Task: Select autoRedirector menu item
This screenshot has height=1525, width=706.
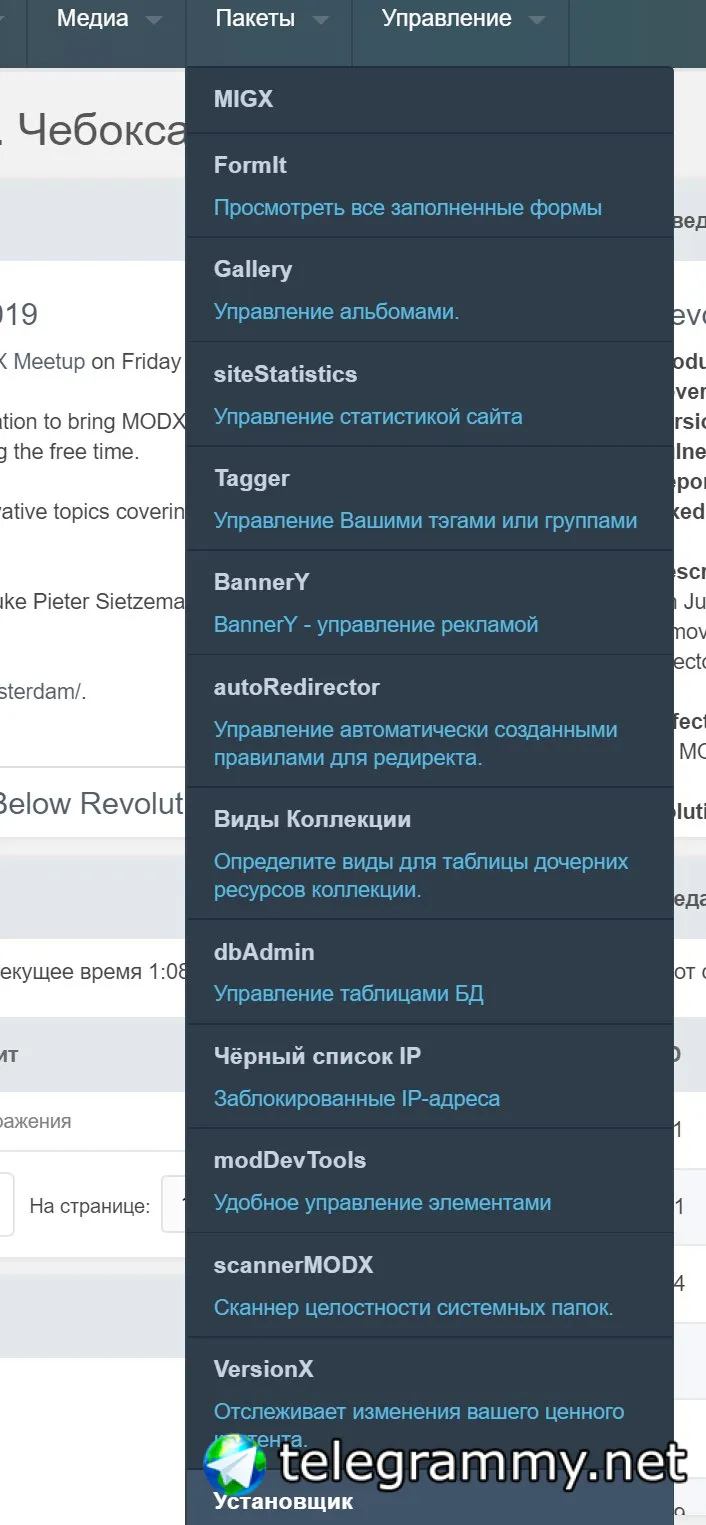Action: coord(429,721)
